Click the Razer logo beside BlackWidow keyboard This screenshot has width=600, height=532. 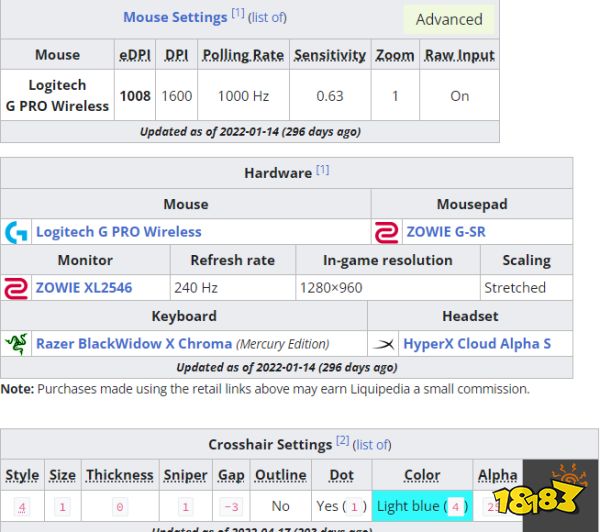[16, 344]
